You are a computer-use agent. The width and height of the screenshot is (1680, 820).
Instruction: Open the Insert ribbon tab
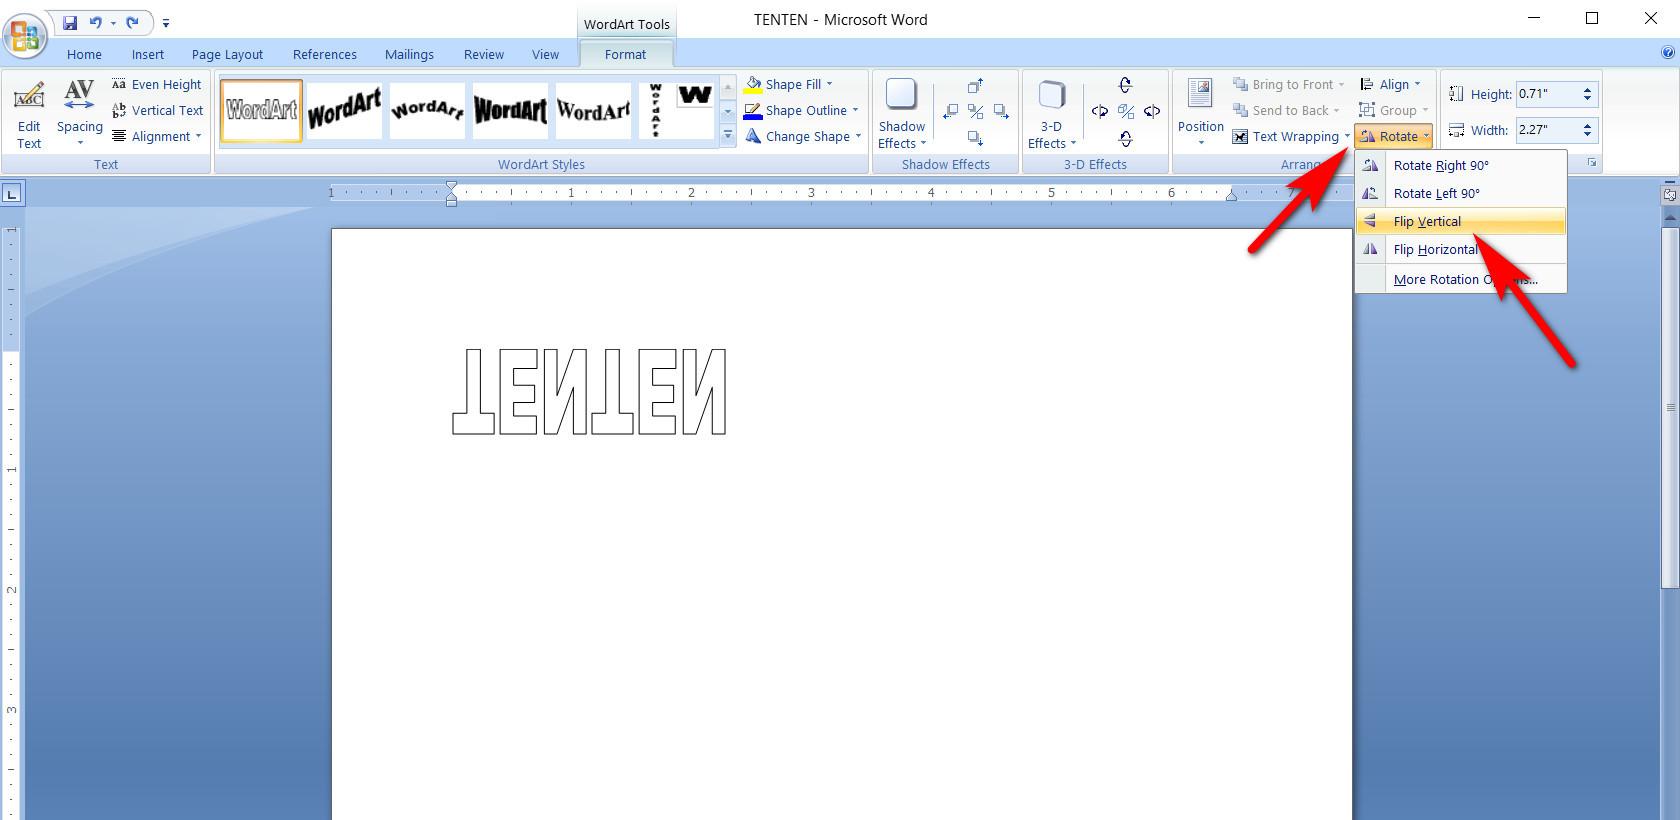tap(148, 54)
